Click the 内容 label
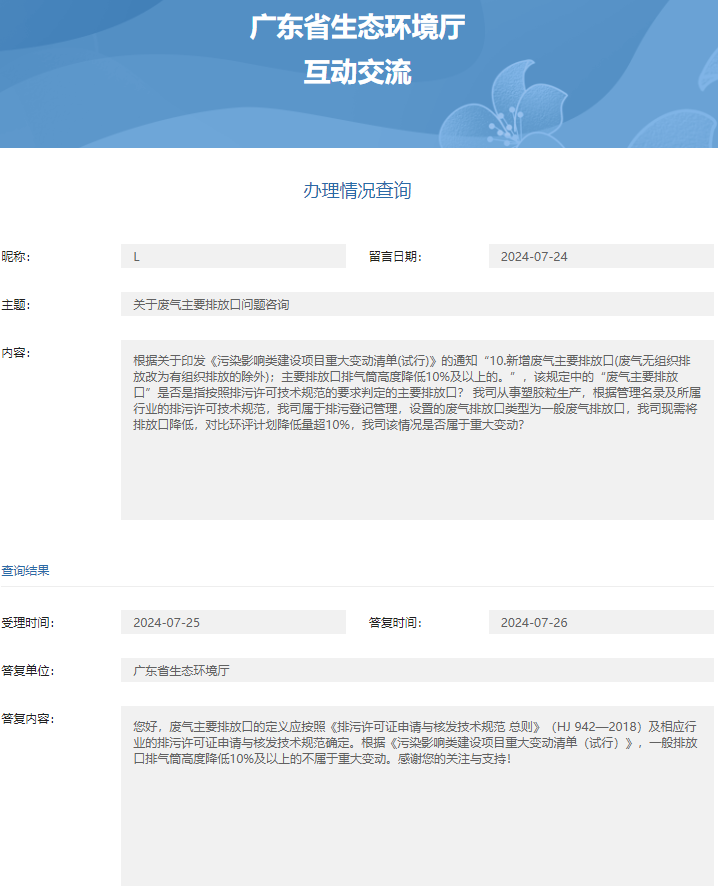This screenshot has width=718, height=892. [x=16, y=352]
